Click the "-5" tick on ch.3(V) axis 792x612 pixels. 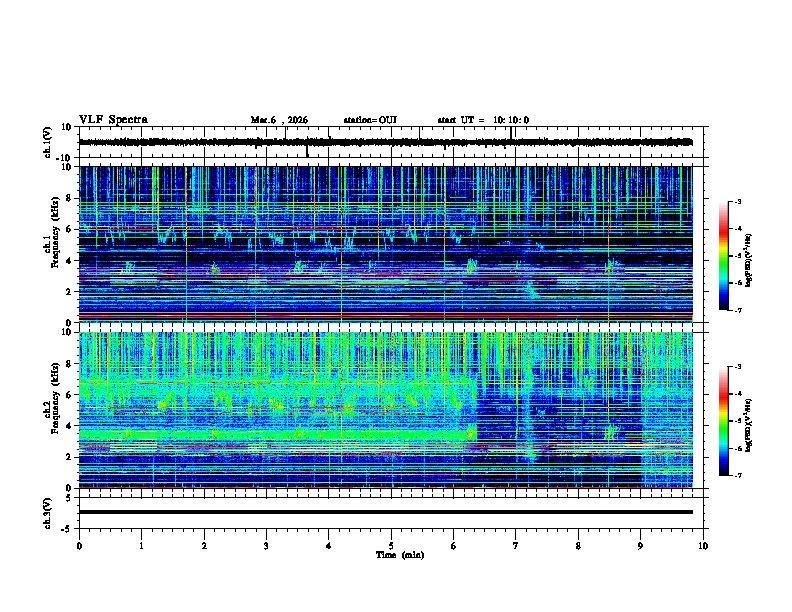[68, 529]
